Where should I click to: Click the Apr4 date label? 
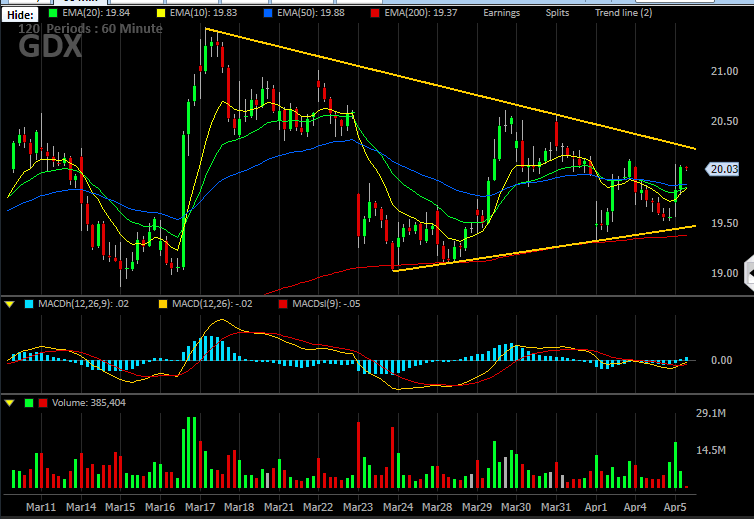coord(635,507)
